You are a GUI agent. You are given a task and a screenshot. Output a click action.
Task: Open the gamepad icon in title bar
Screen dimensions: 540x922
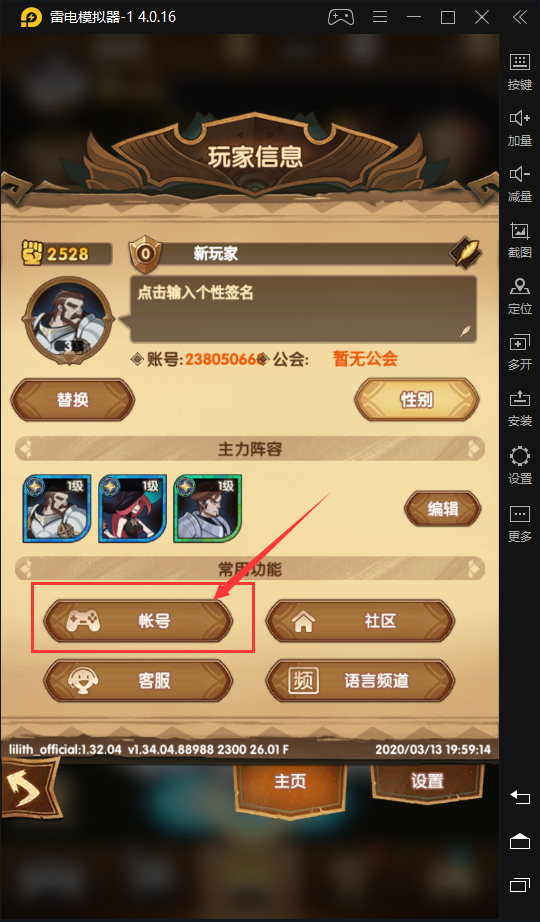[341, 17]
